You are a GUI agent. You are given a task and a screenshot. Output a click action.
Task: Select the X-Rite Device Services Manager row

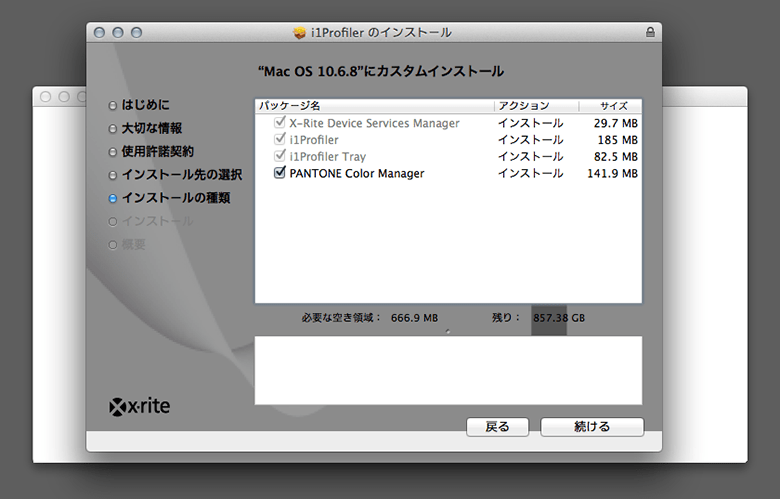[x=448, y=123]
